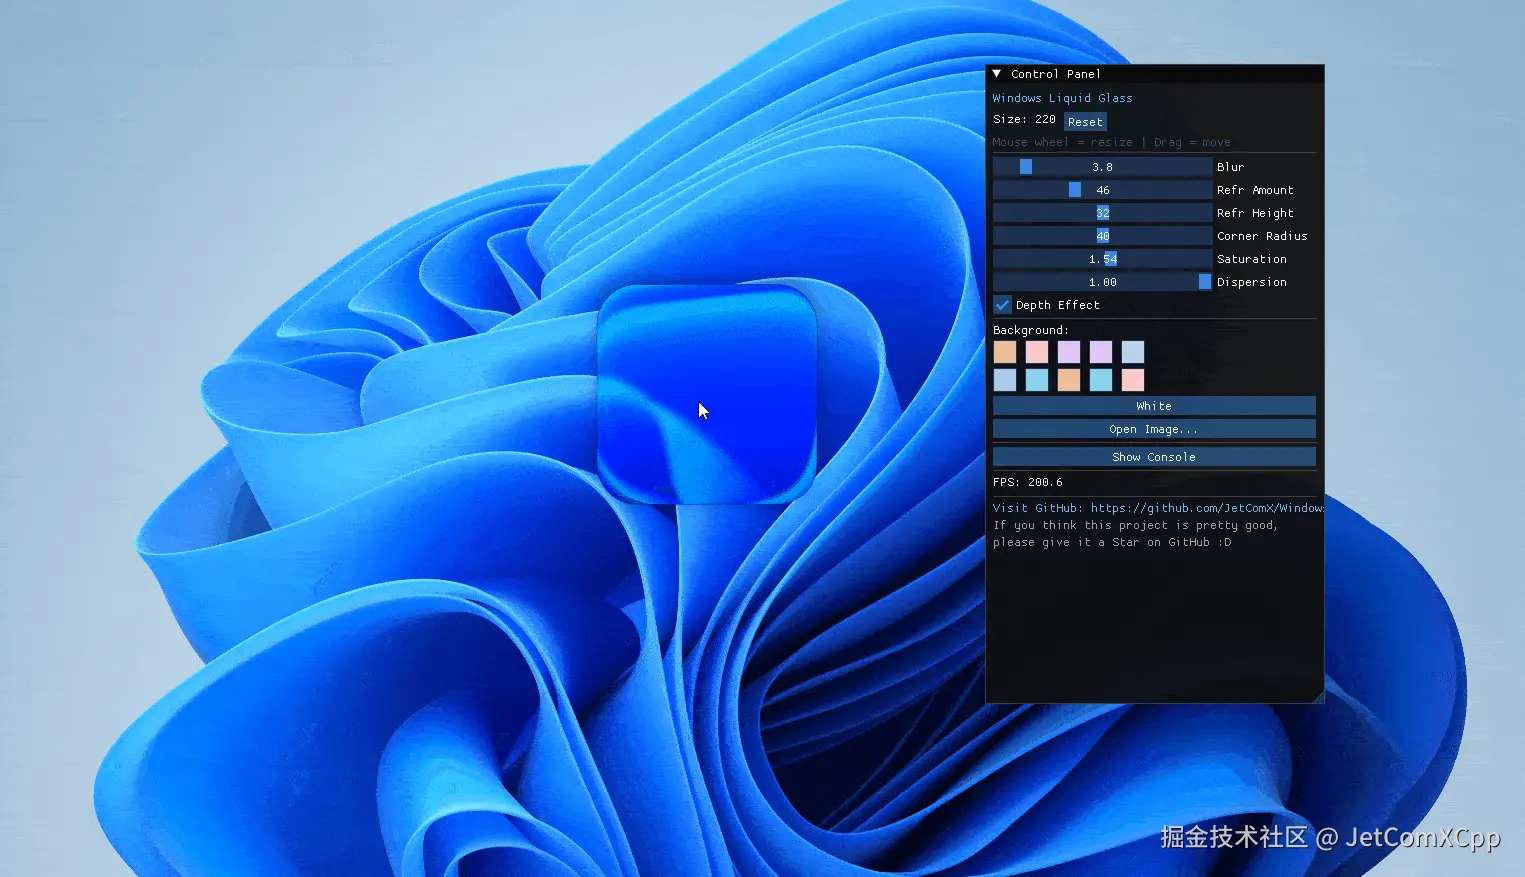Click the Show Console button
This screenshot has height=877, width=1525.
pos(1154,457)
